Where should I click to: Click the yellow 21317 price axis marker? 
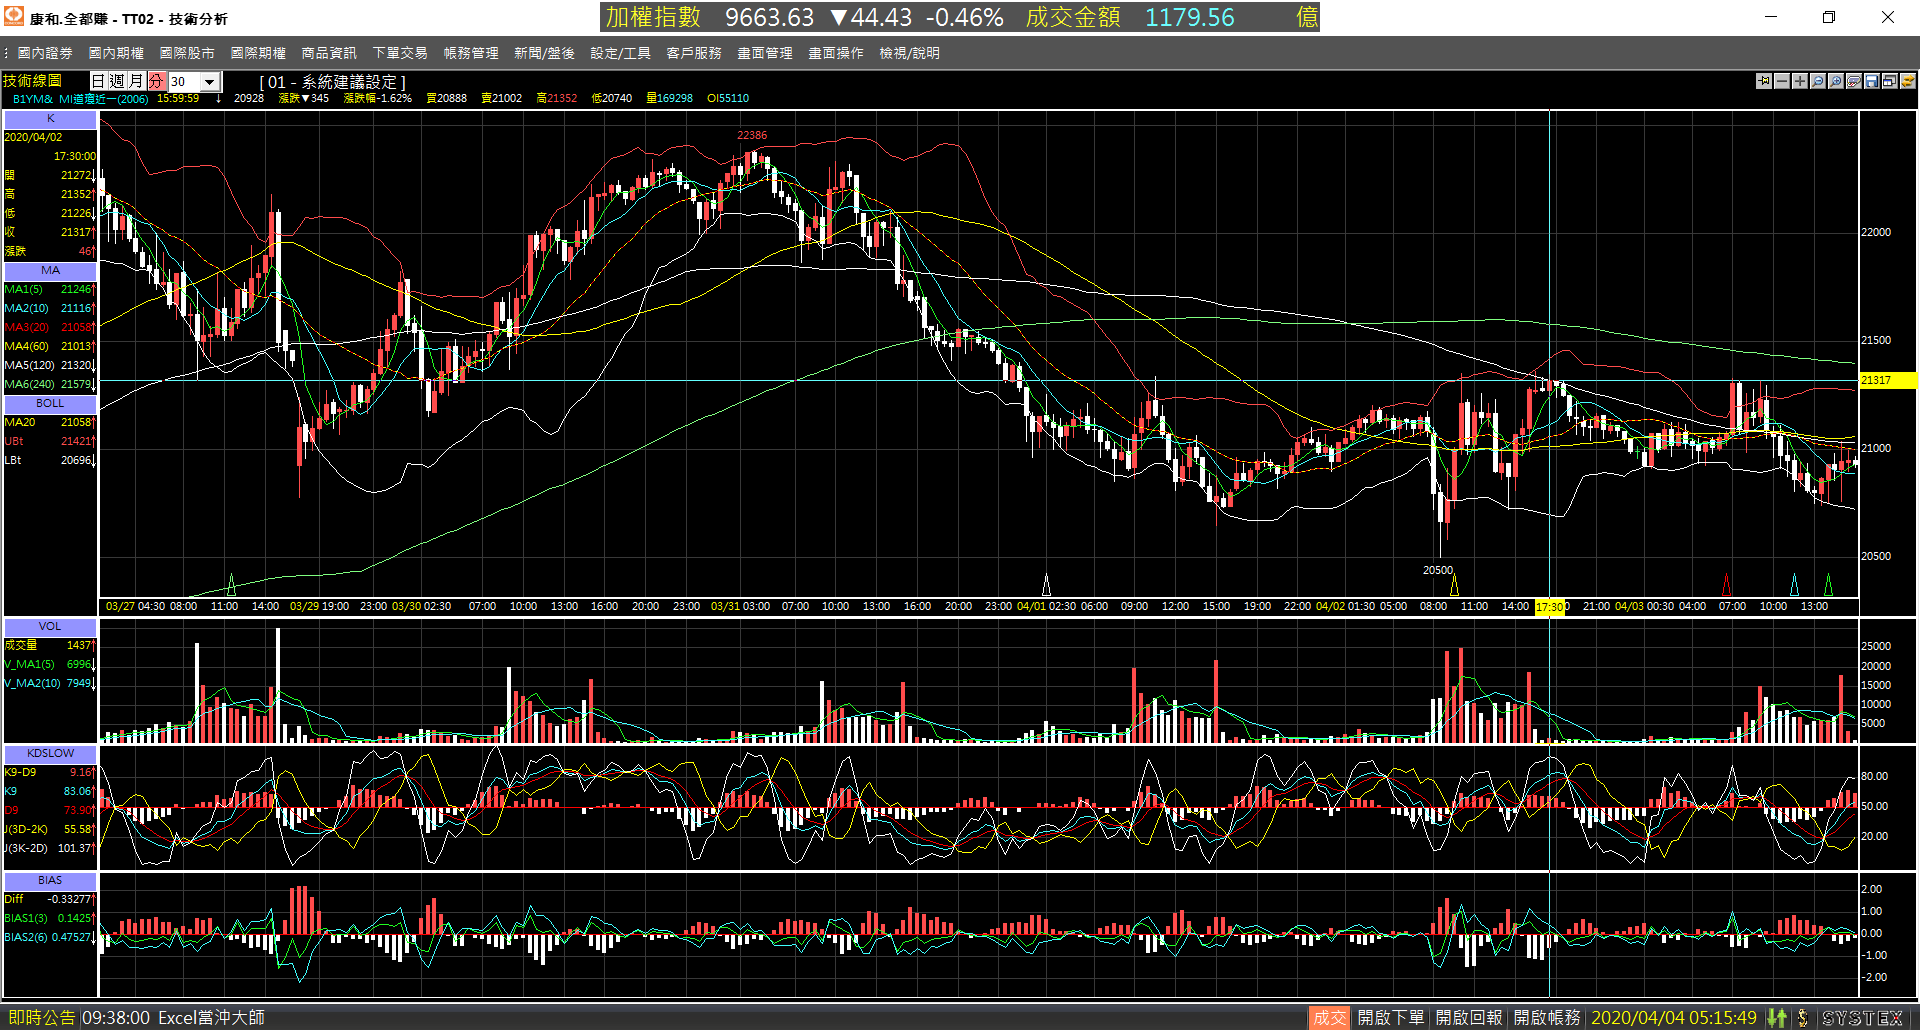(1887, 381)
